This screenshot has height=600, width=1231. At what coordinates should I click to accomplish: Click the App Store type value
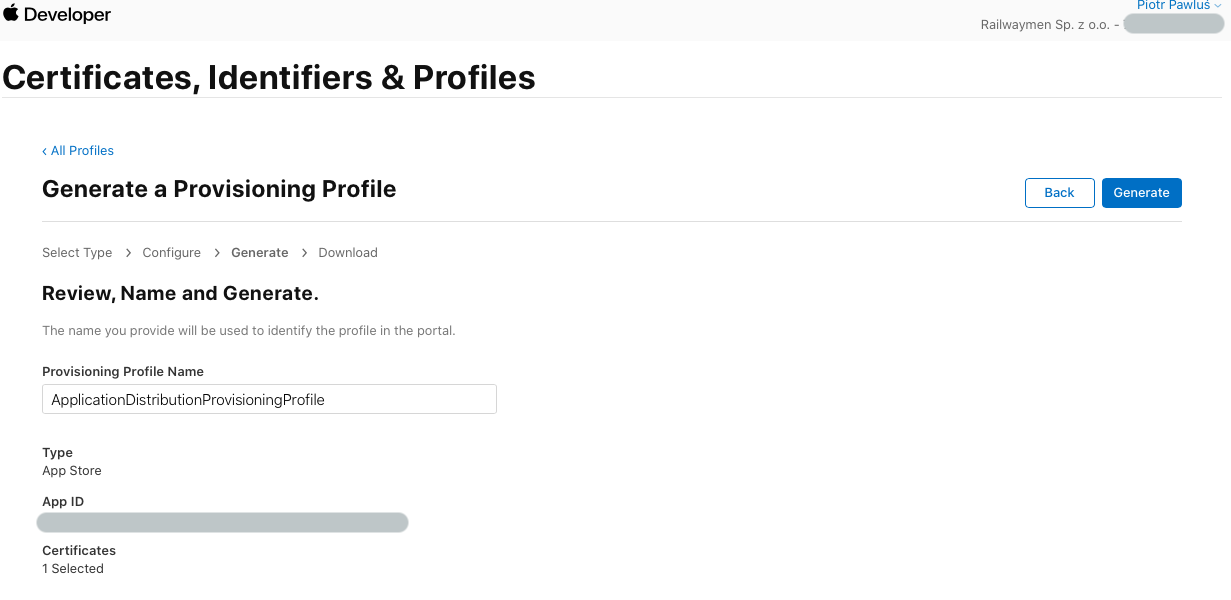[72, 471]
